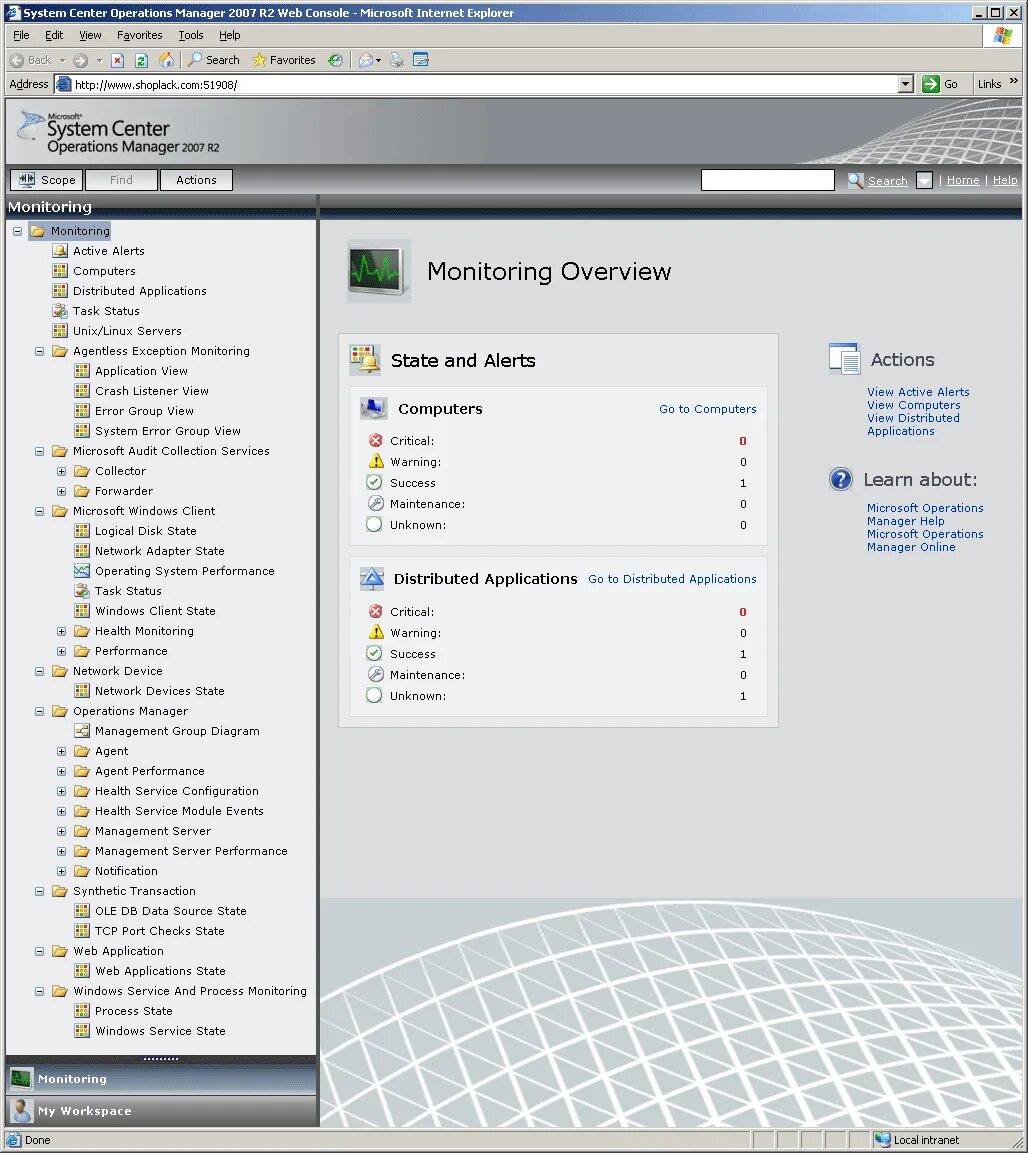
Task: Click the Operating System Performance chart icon
Action: point(82,571)
